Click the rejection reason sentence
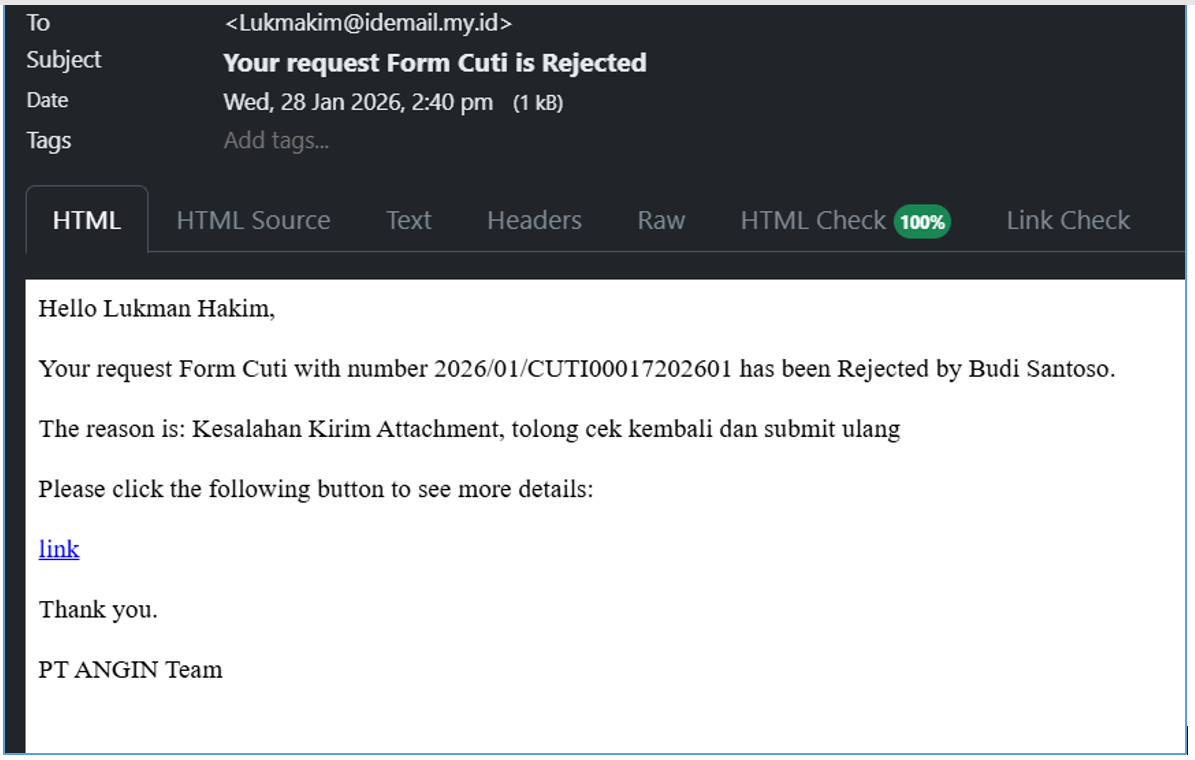The width and height of the screenshot is (1195, 760). 469,429
